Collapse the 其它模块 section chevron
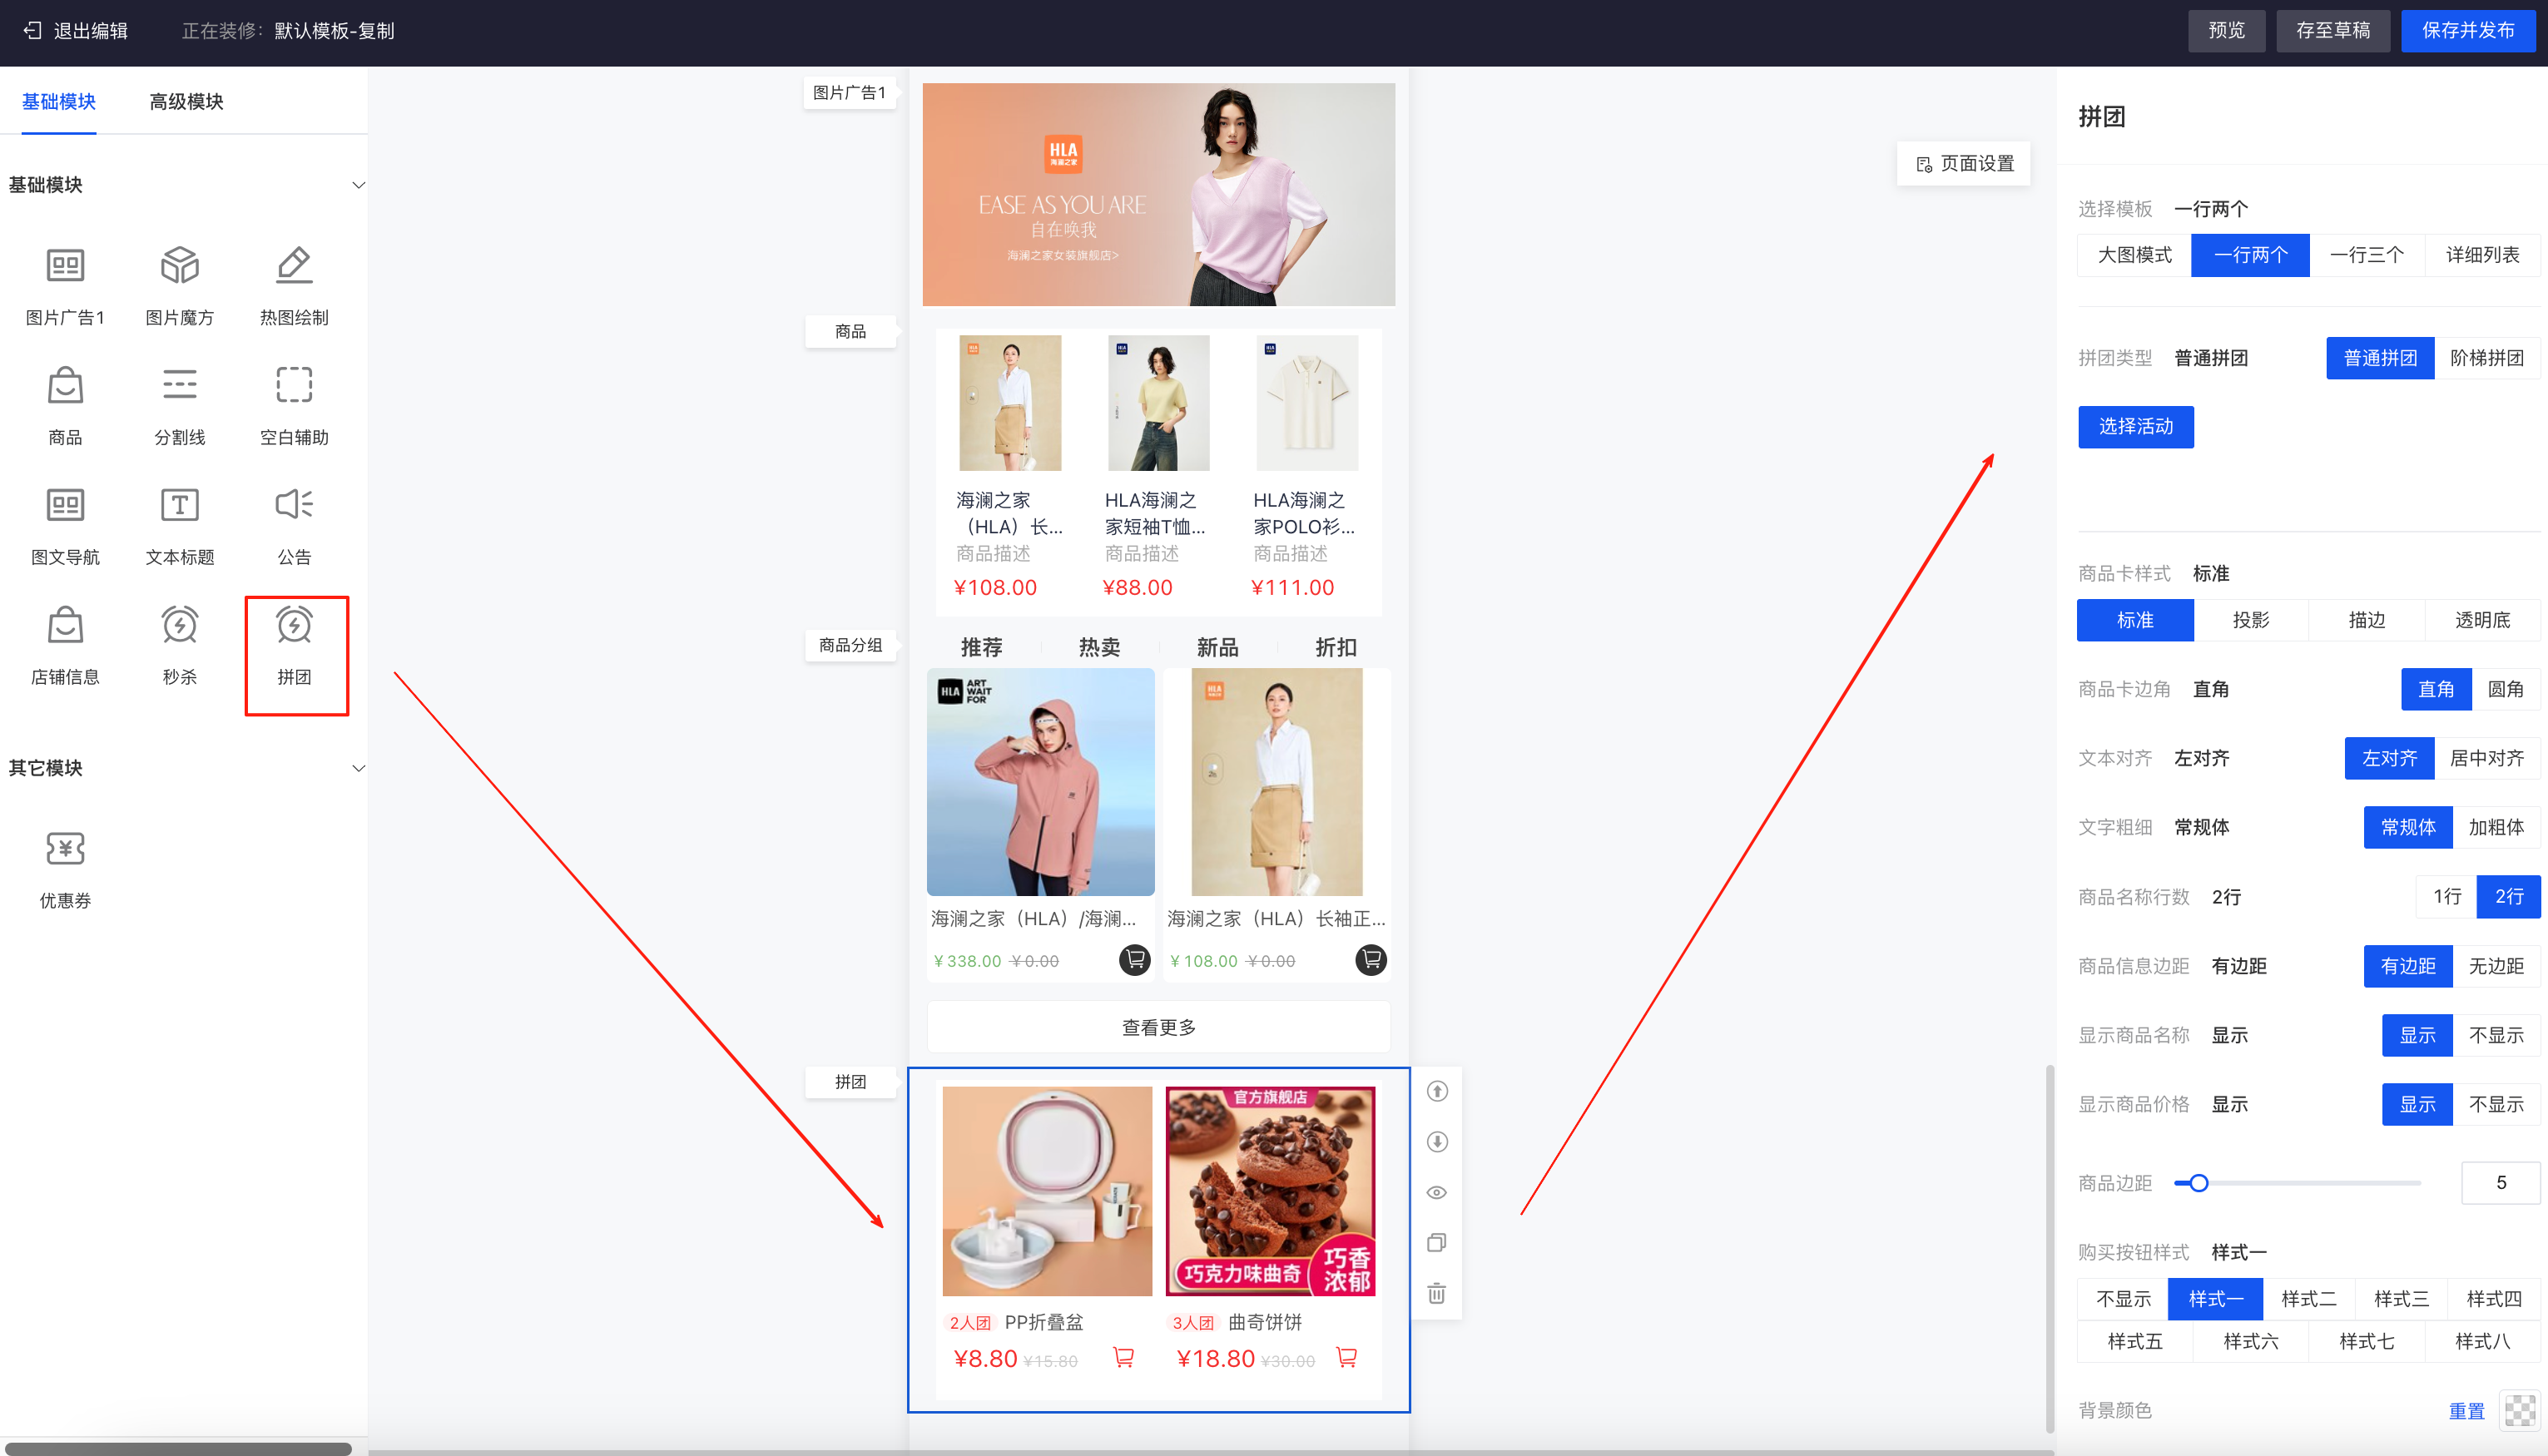The image size is (2548, 1456). coord(358,768)
